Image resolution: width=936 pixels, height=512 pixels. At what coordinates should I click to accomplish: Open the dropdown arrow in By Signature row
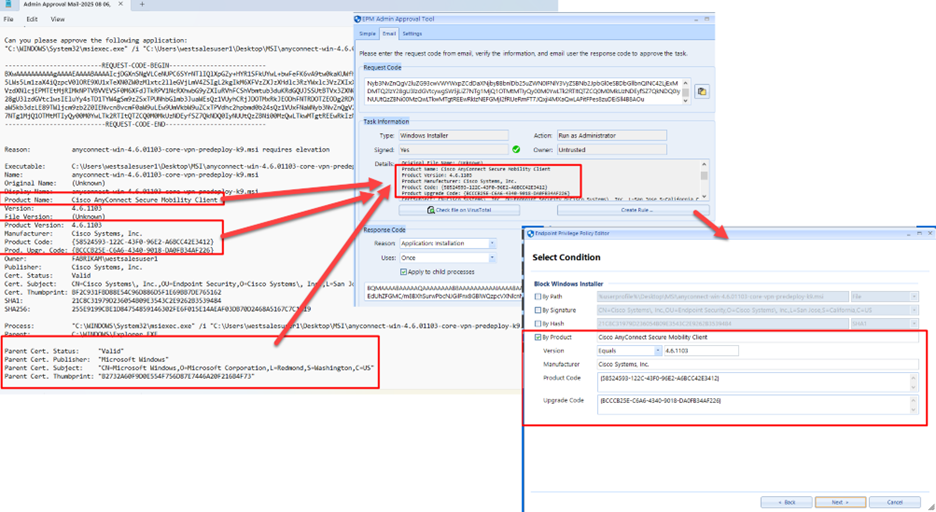click(914, 310)
